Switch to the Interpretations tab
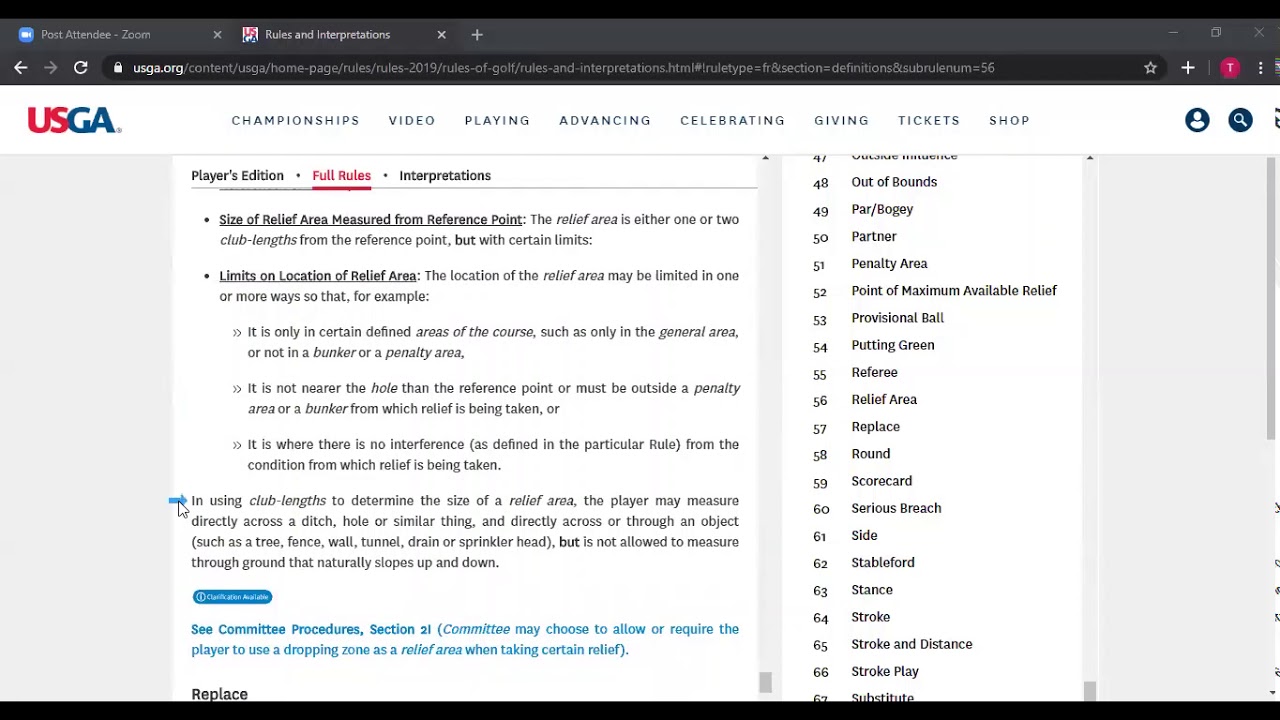The height and width of the screenshot is (720, 1280). [445, 175]
